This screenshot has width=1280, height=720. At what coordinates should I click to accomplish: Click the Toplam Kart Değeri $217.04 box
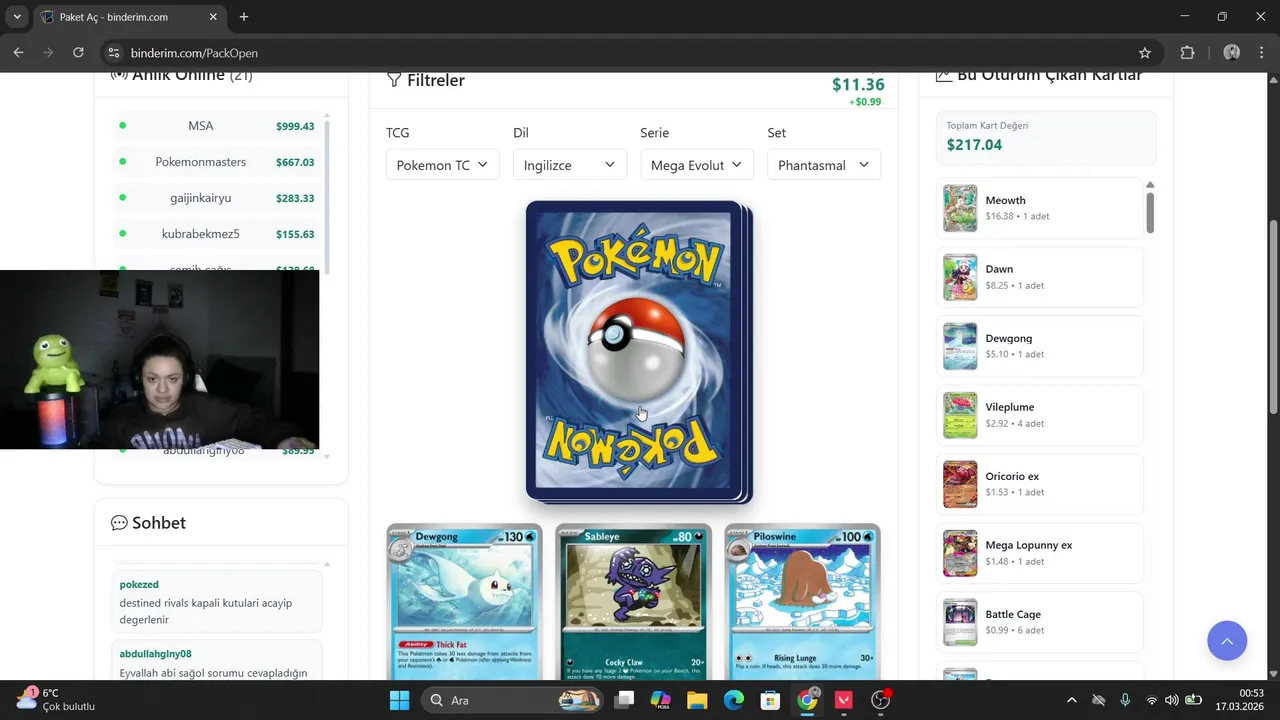click(x=1046, y=137)
